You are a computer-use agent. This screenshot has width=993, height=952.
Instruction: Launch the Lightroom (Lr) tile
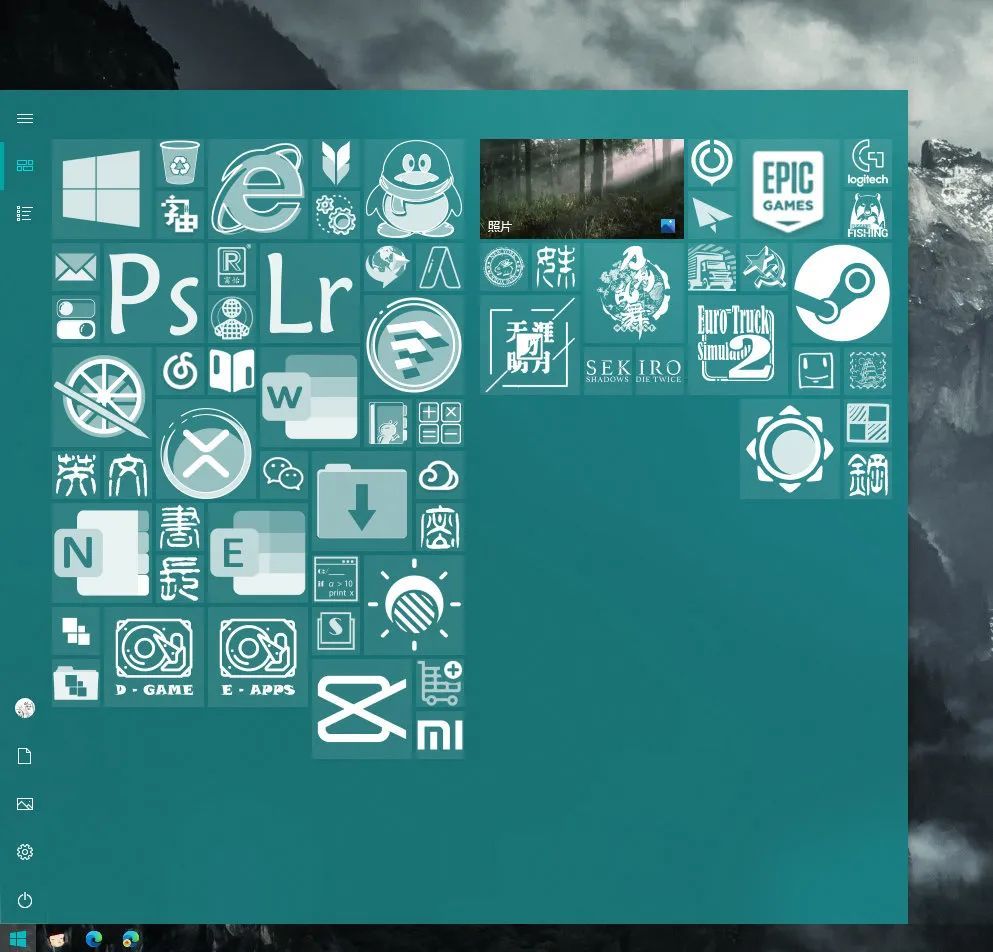click(310, 293)
